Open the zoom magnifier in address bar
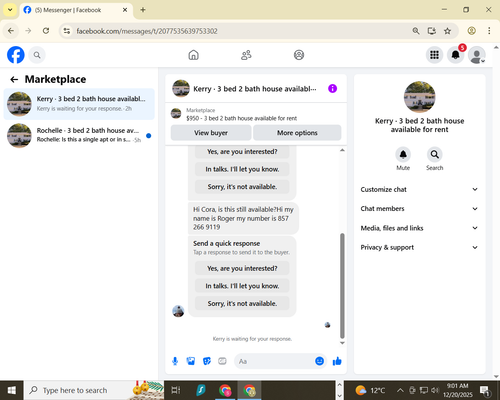Image resolution: width=500 pixels, height=400 pixels. [416, 31]
